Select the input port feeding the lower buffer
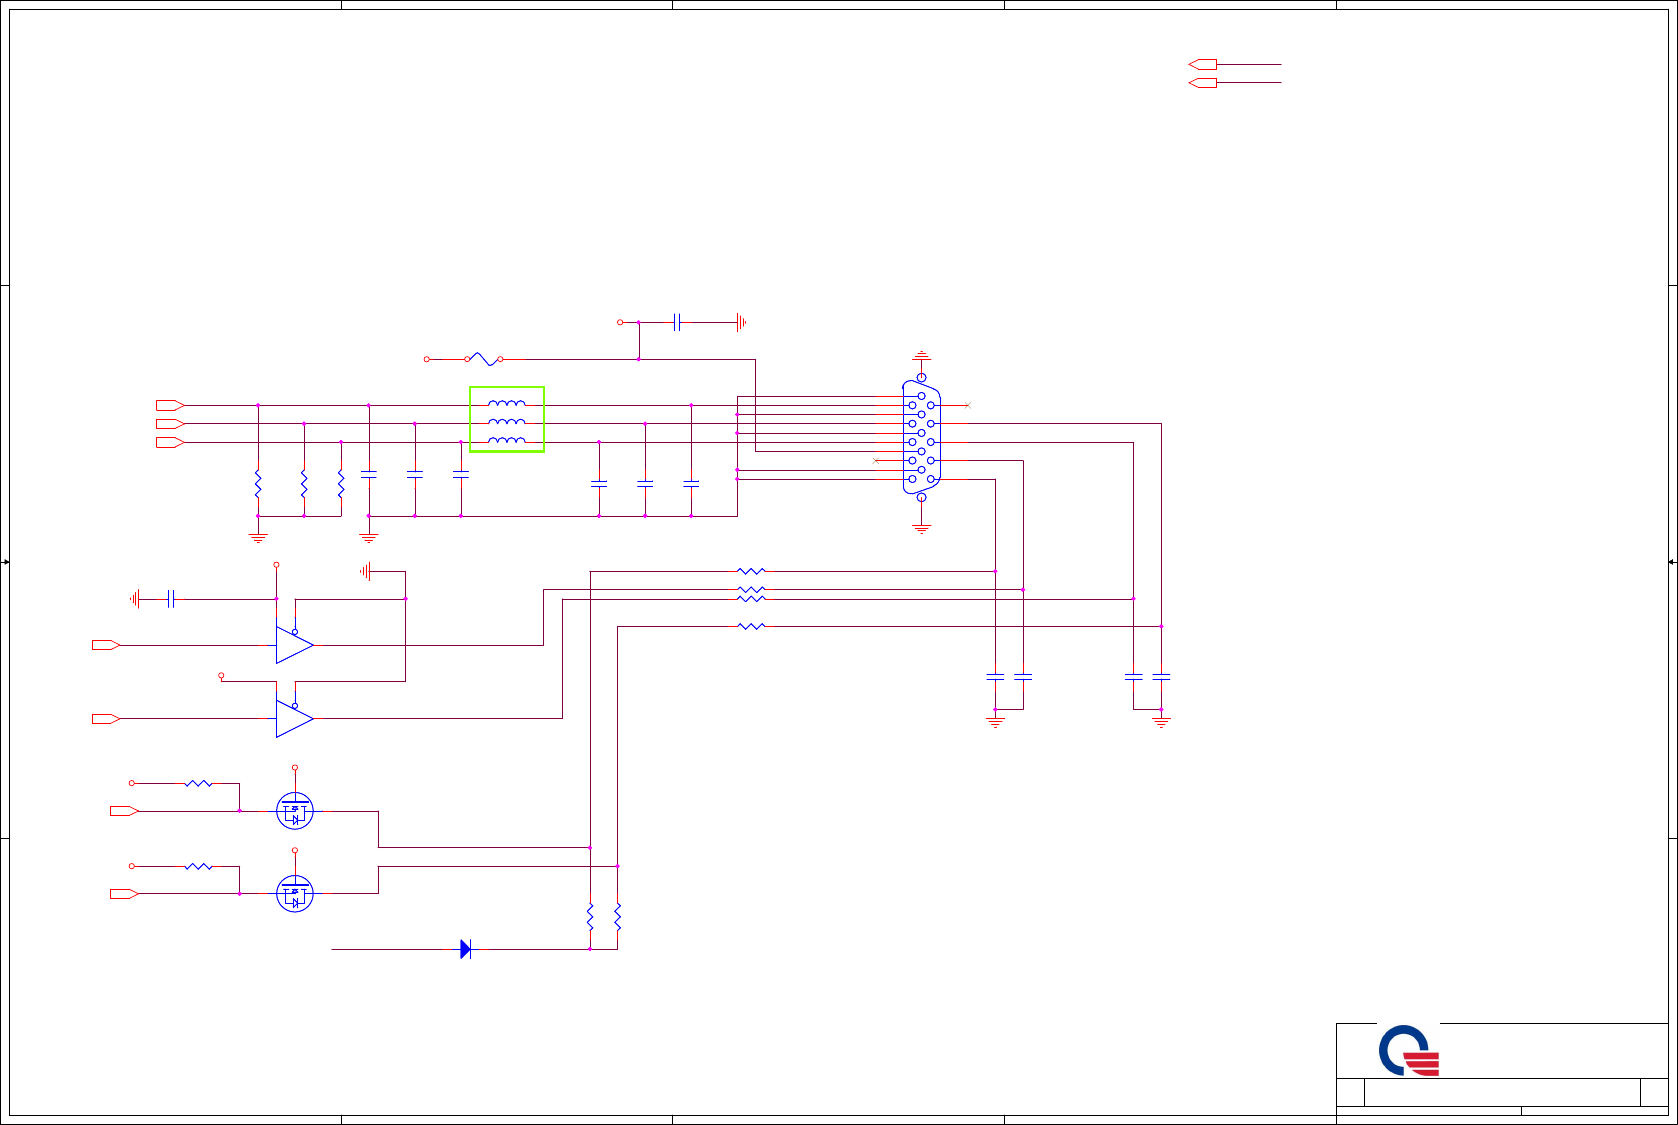 [106, 718]
